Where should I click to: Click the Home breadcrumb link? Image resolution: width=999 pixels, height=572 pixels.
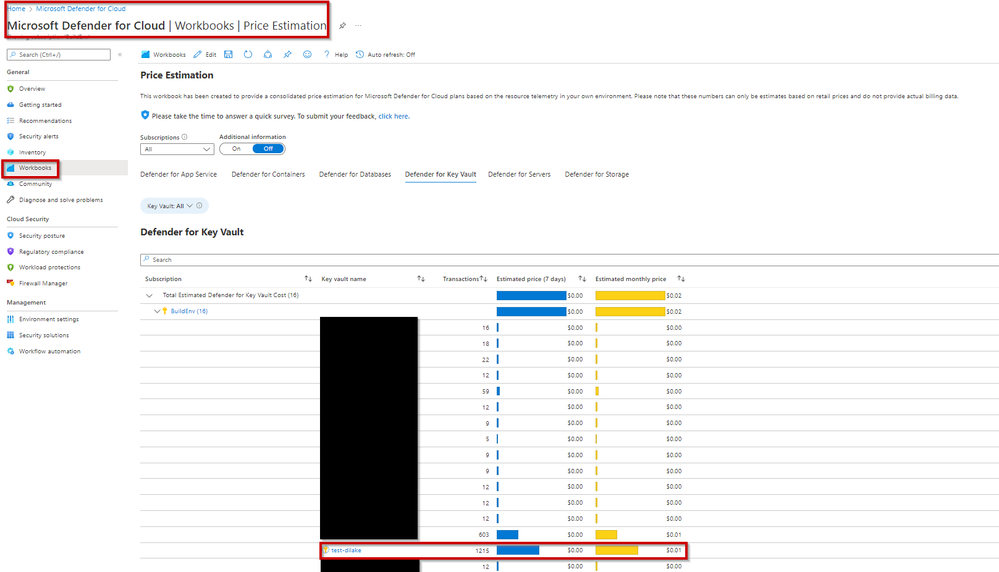pos(17,8)
